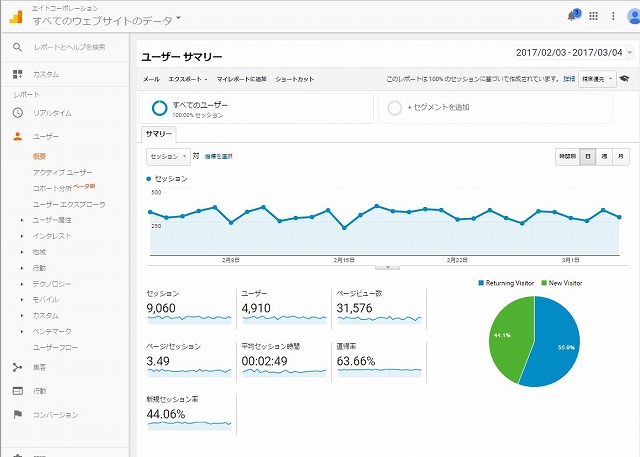Image resolution: width=640 pixels, height=457 pixels.
Task: Open the Google apps grid icon
Action: pos(593,16)
